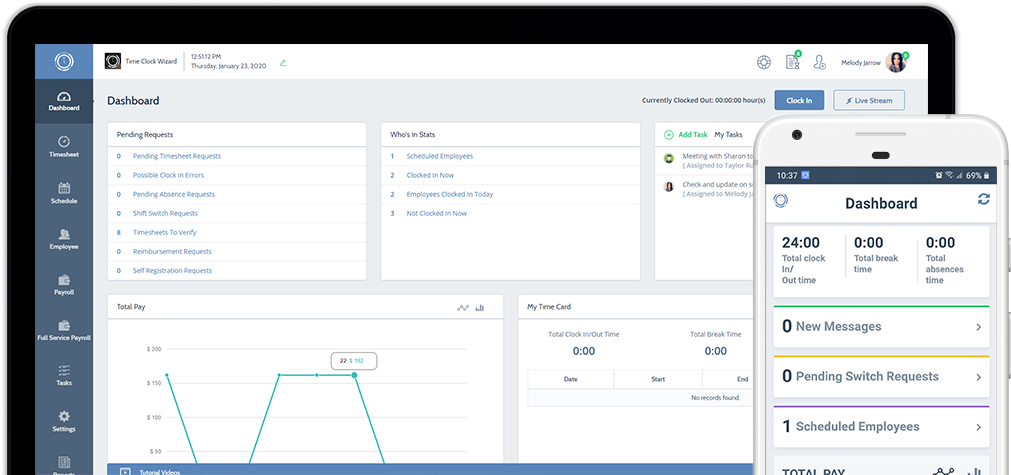Select the My Tasks tab

tap(729, 135)
